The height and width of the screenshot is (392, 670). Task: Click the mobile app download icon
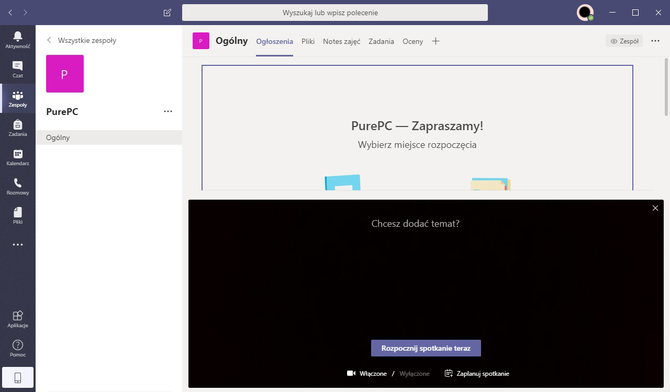(x=18, y=377)
